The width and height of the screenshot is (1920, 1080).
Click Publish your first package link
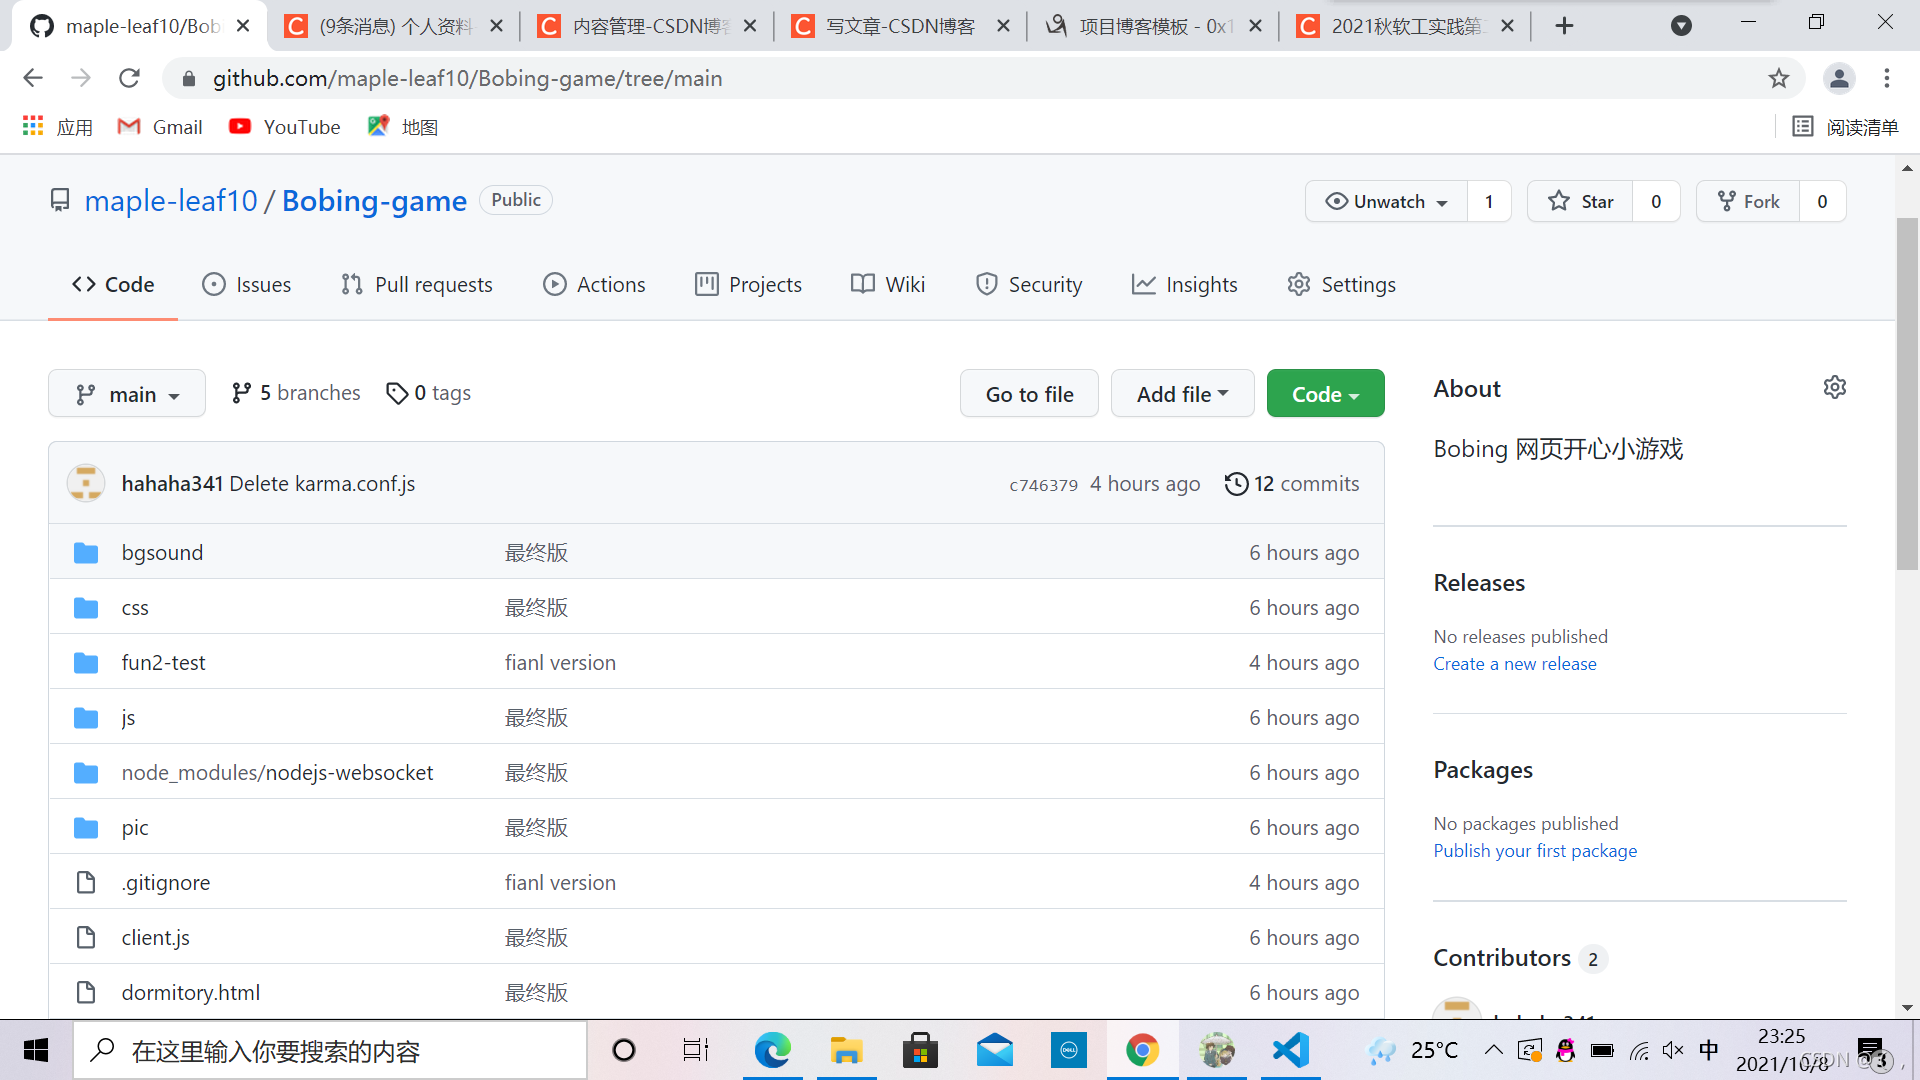(1535, 849)
